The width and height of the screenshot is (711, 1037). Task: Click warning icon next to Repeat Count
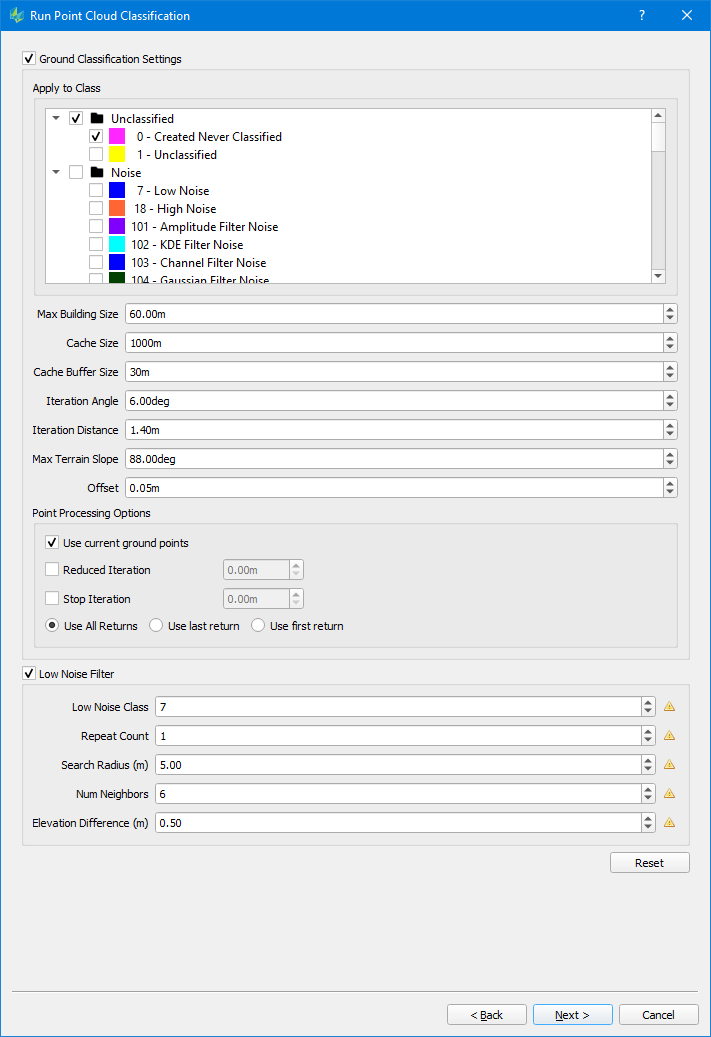[x=670, y=736]
